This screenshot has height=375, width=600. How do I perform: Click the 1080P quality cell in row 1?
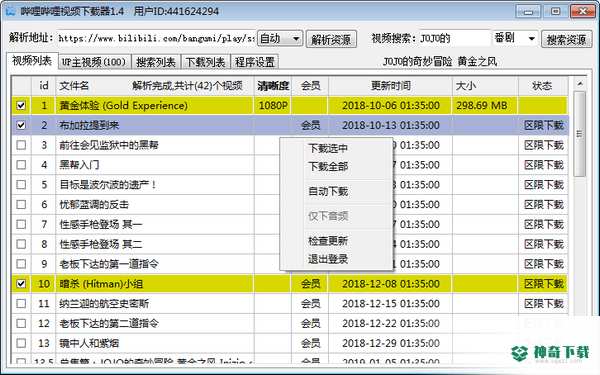tap(273, 105)
